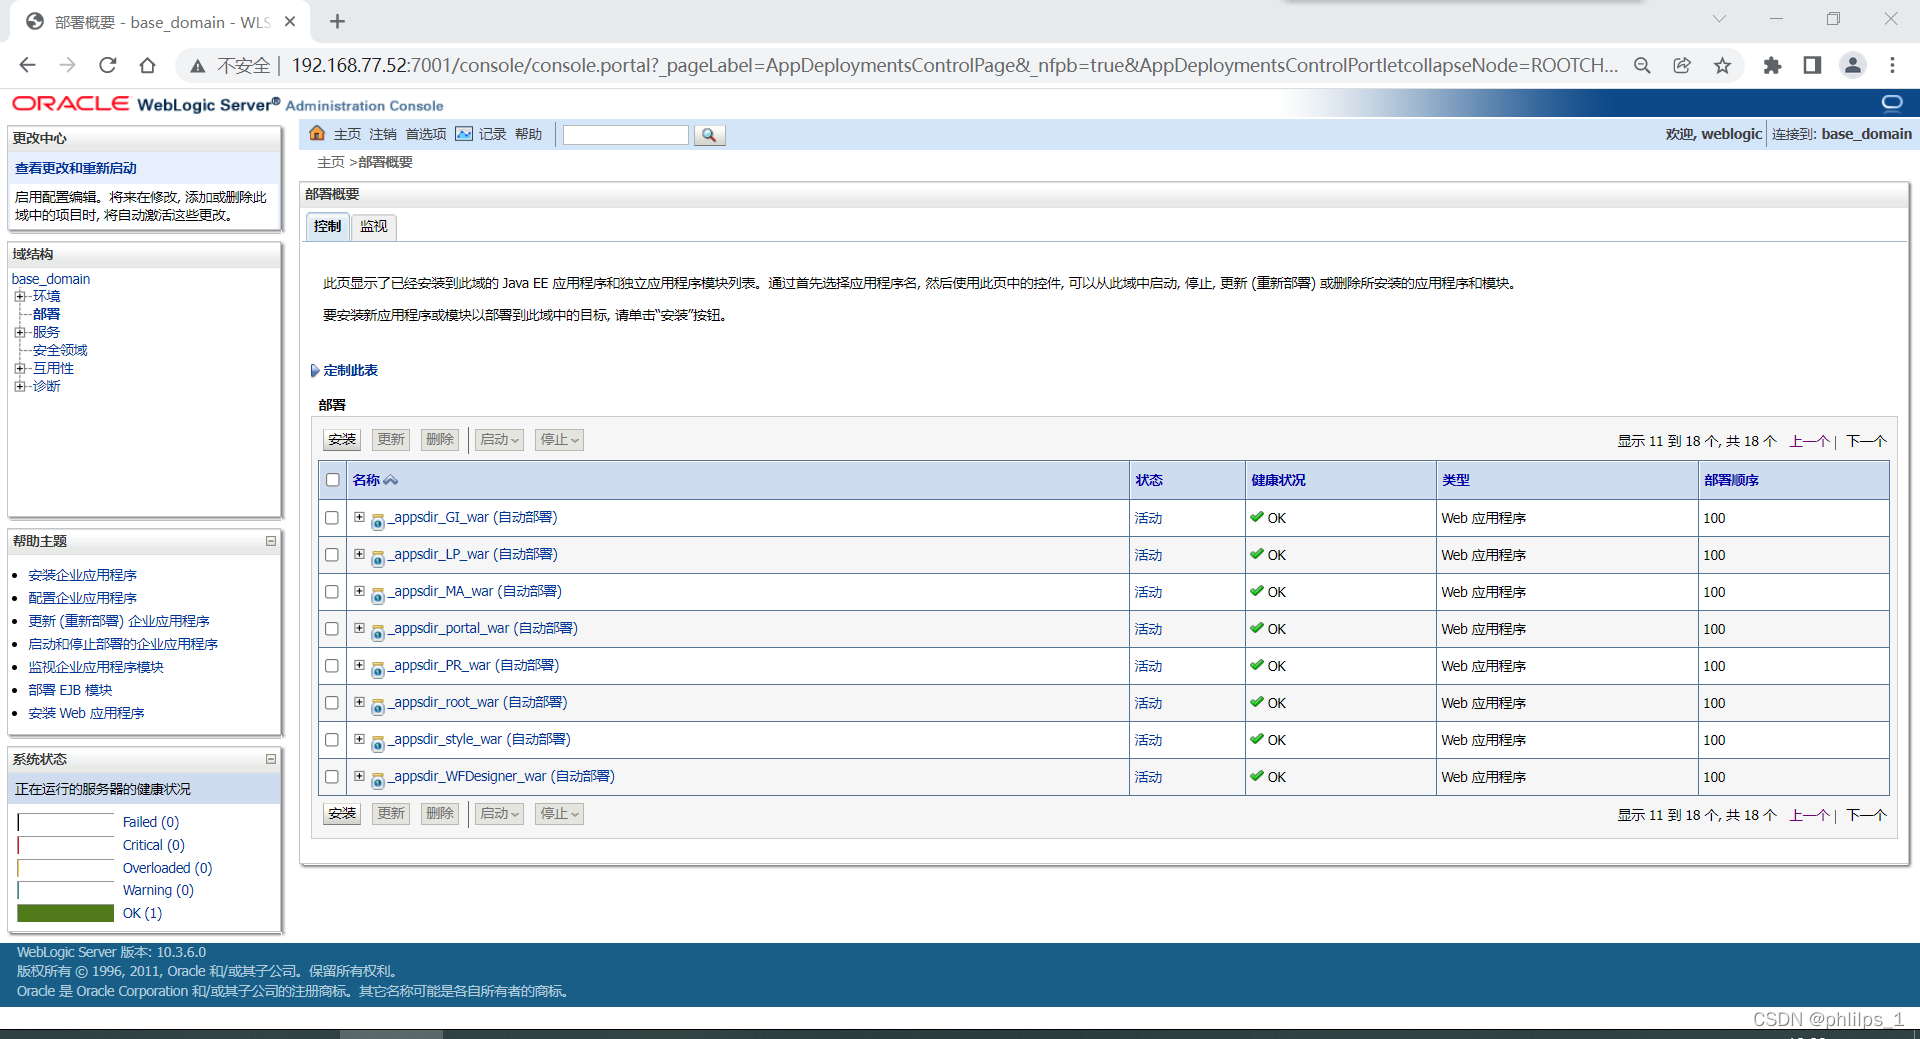Expand the _appsdir_MA_war row
Screen dimensions: 1920x1039
coord(359,591)
